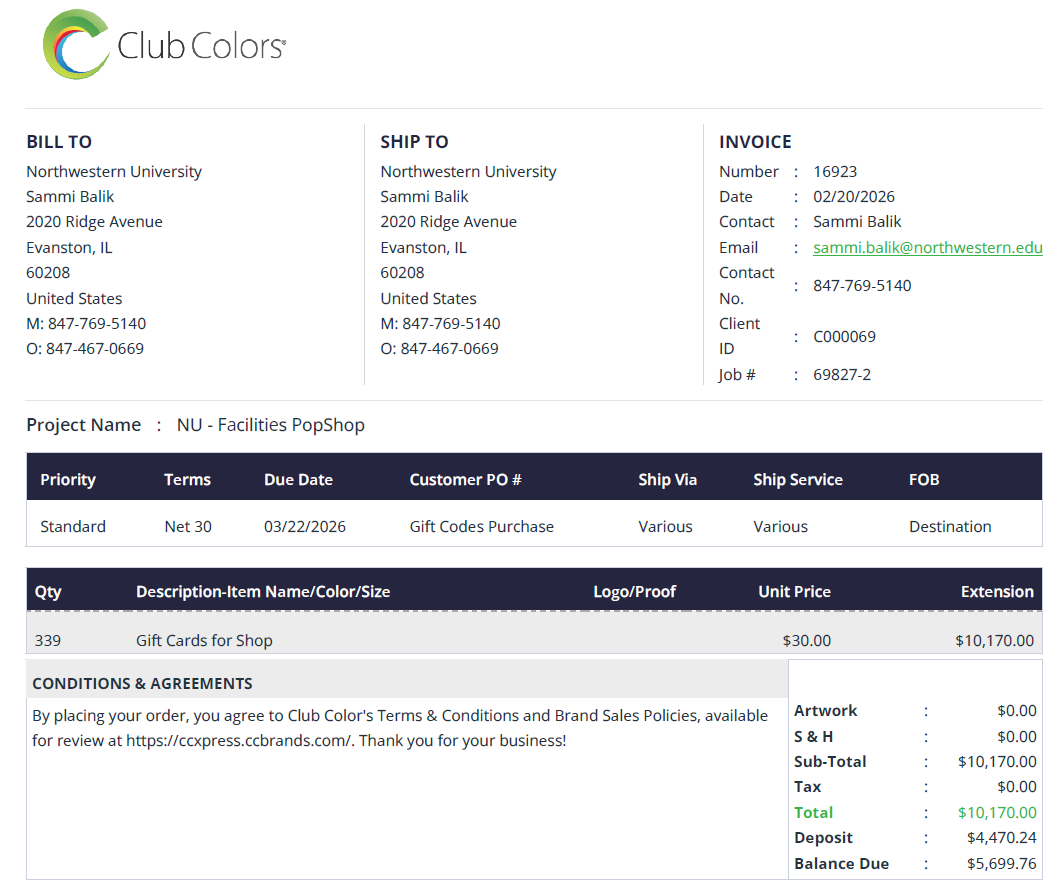Click the Deposit amount $4,470.24

(x=1002, y=838)
